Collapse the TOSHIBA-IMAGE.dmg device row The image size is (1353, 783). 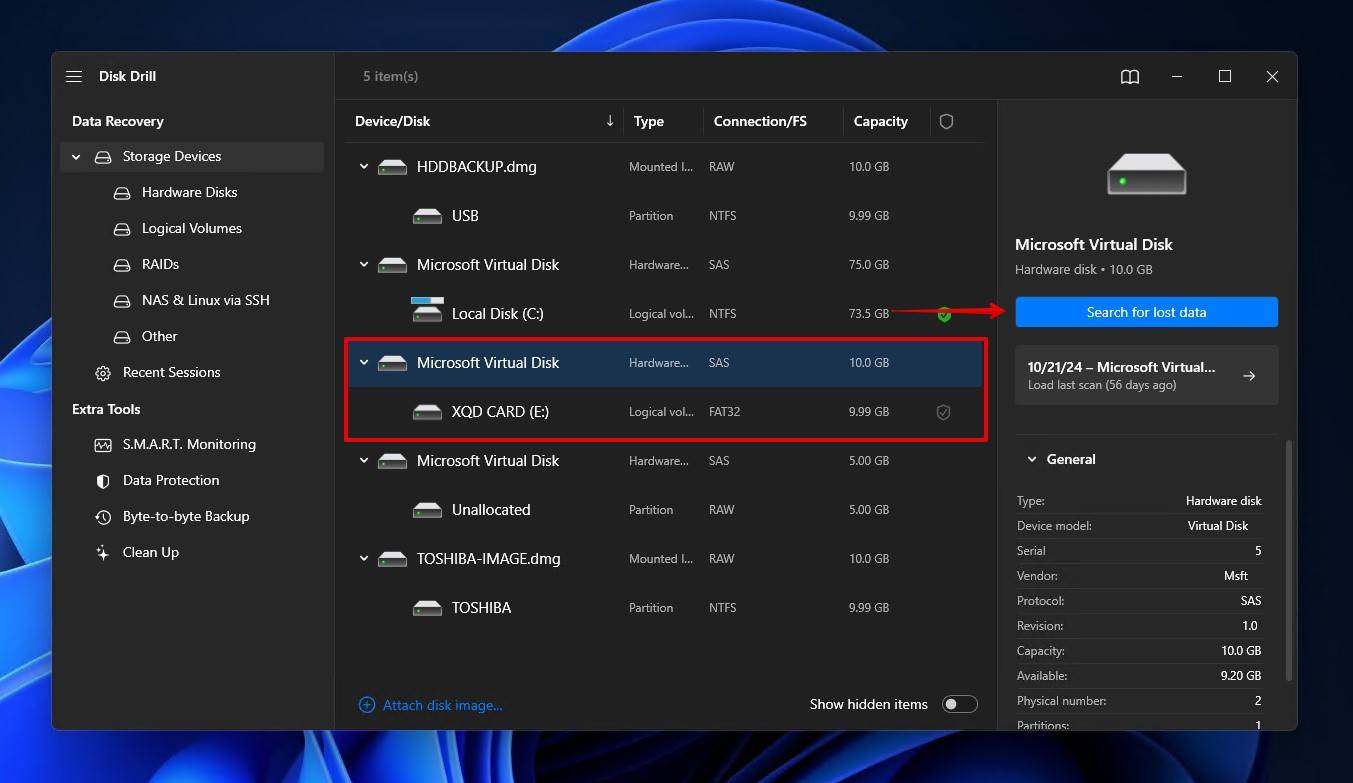pos(364,559)
